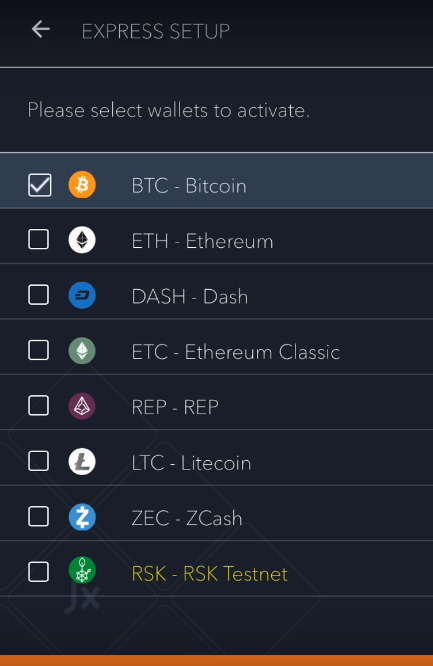Image resolution: width=433 pixels, height=666 pixels.
Task: Click the orange bar at the bottom
Action: (216, 660)
